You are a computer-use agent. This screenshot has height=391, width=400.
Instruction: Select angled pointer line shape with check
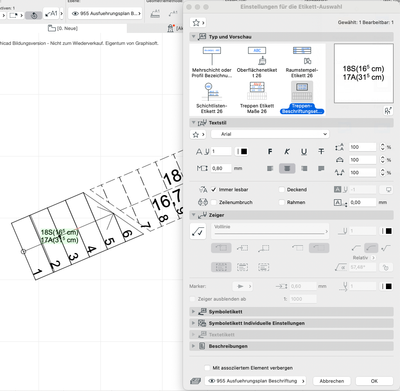coord(386,248)
